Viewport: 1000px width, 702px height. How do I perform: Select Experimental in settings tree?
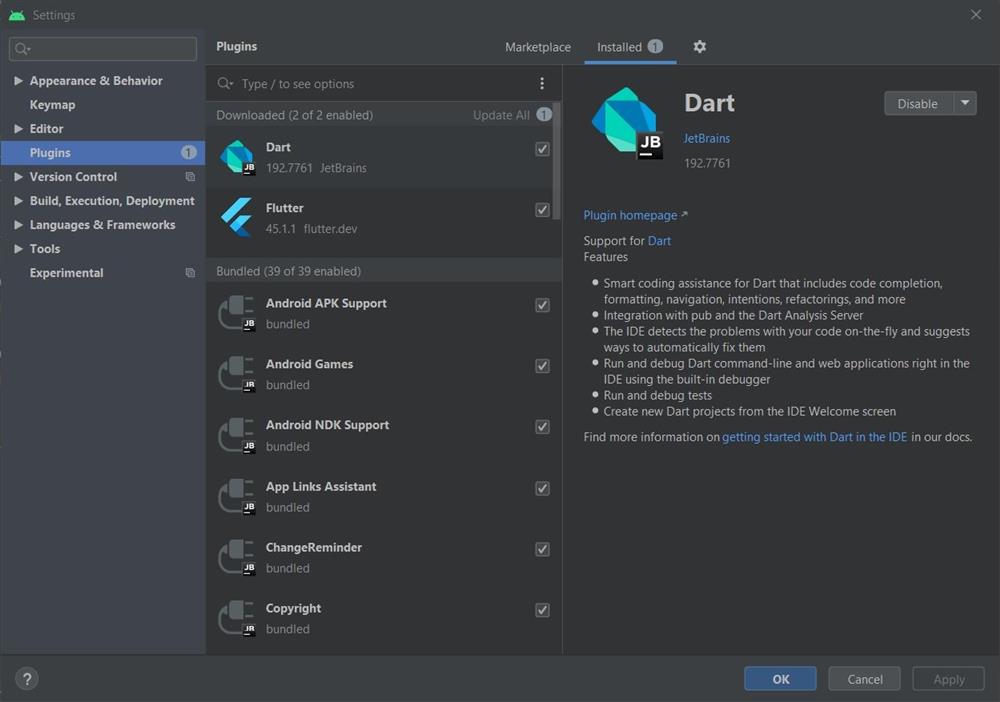(x=66, y=273)
